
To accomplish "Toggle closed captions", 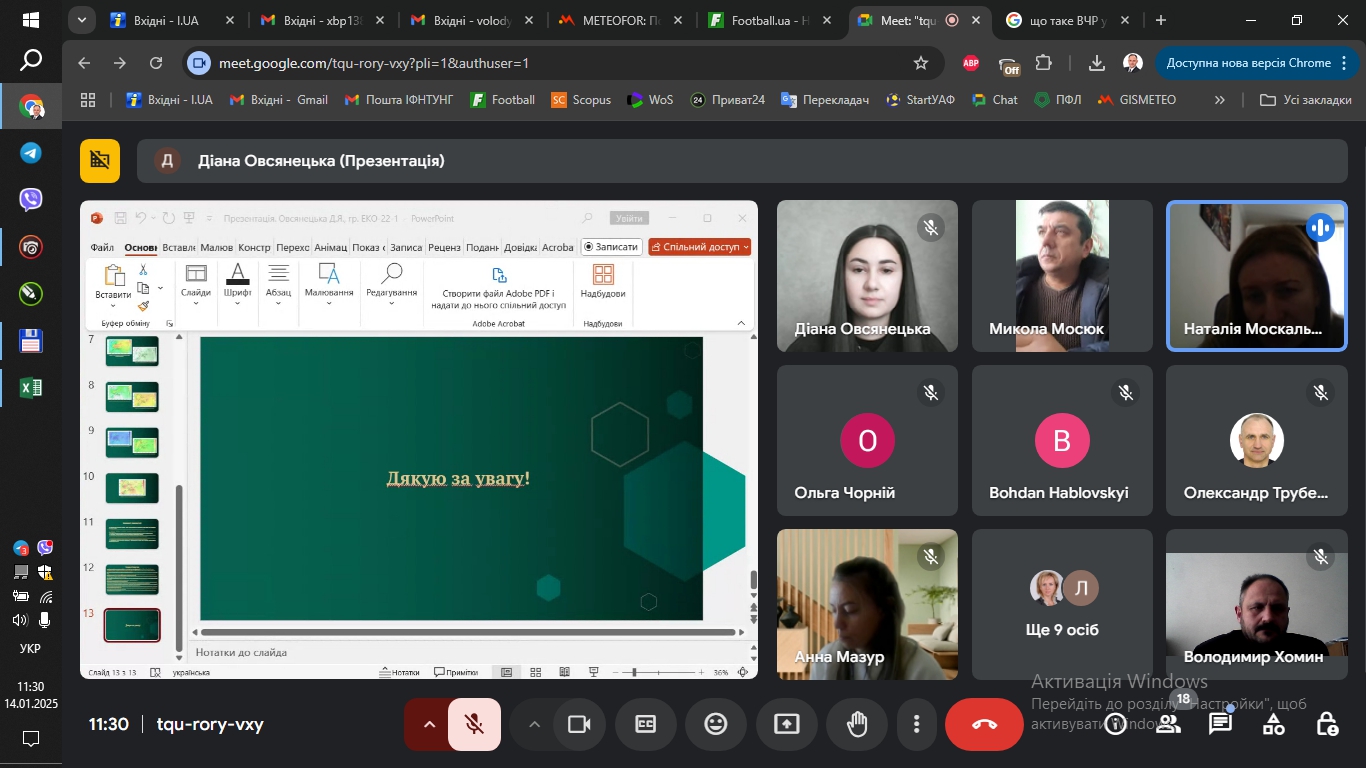I will (646, 724).
